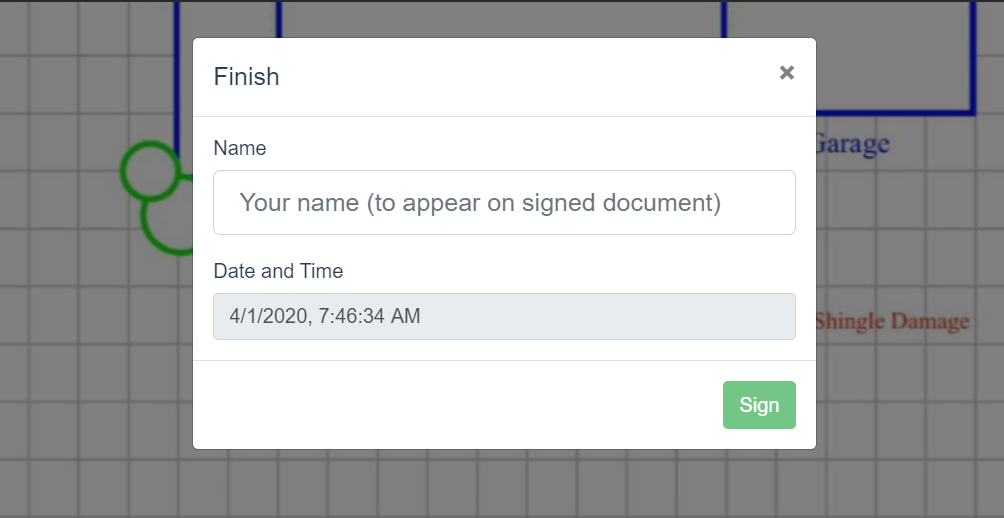Click the Finish dialog title

pyautogui.click(x=247, y=77)
